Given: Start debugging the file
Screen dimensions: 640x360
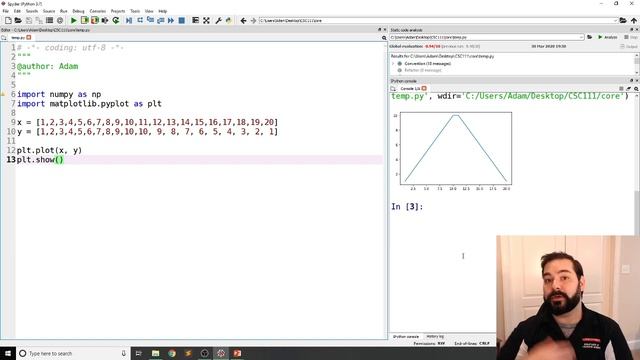Looking at the screenshot, I should [129, 20].
